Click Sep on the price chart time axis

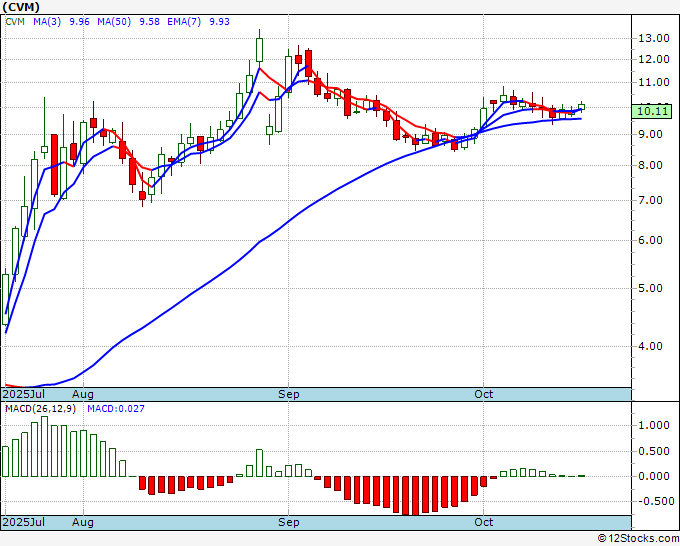289,394
